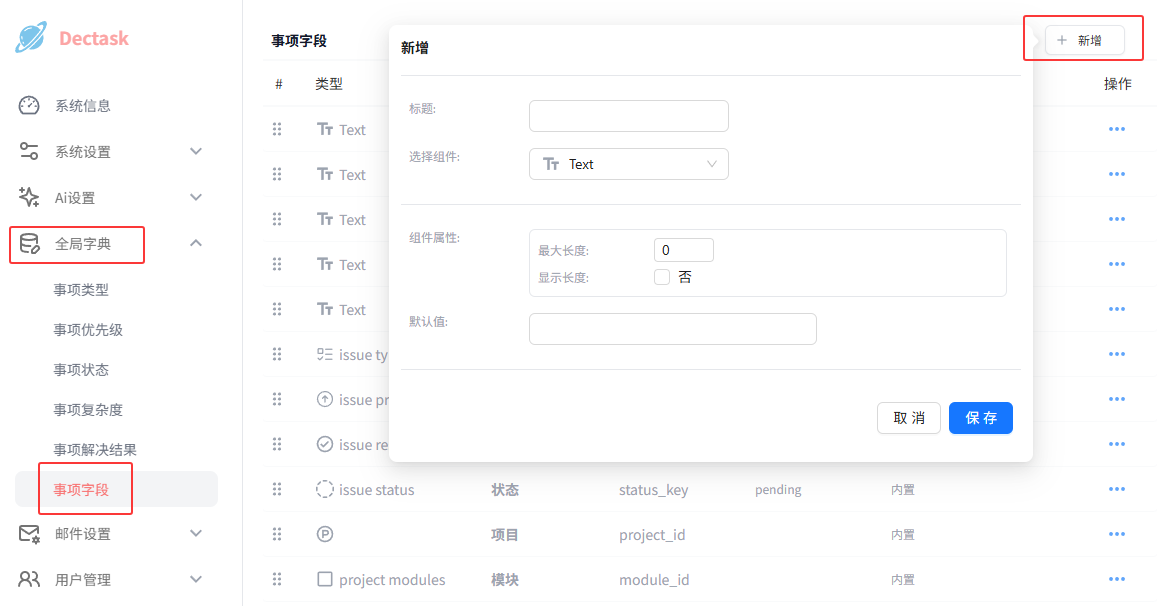The image size is (1174, 606).
Task: Grab drag handle of first Text row
Action: 277,129
